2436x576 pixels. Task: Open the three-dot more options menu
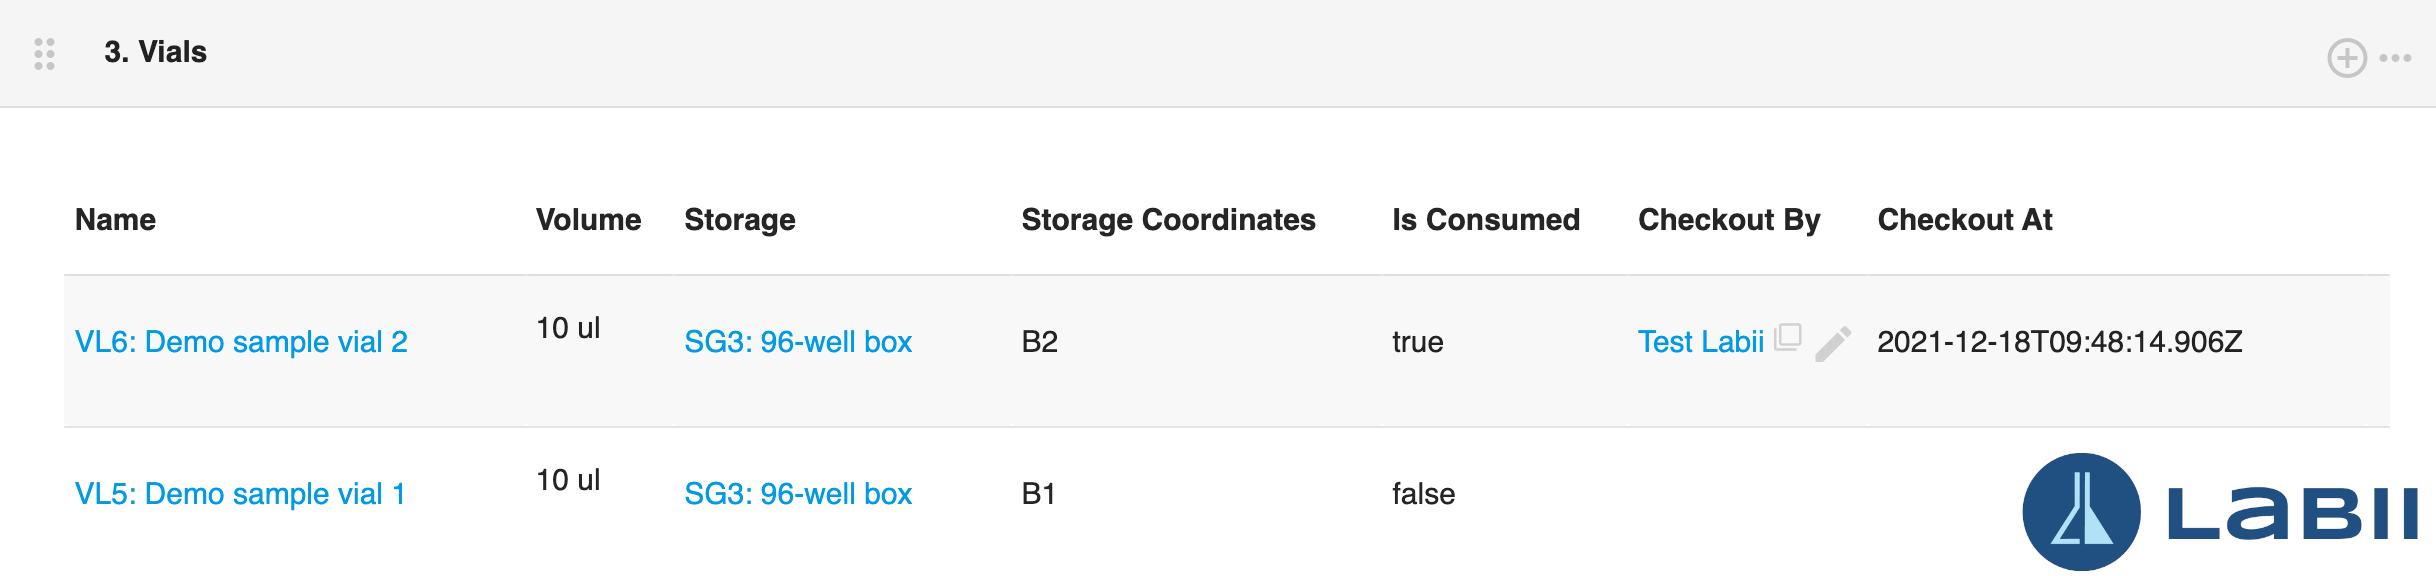coord(2395,58)
